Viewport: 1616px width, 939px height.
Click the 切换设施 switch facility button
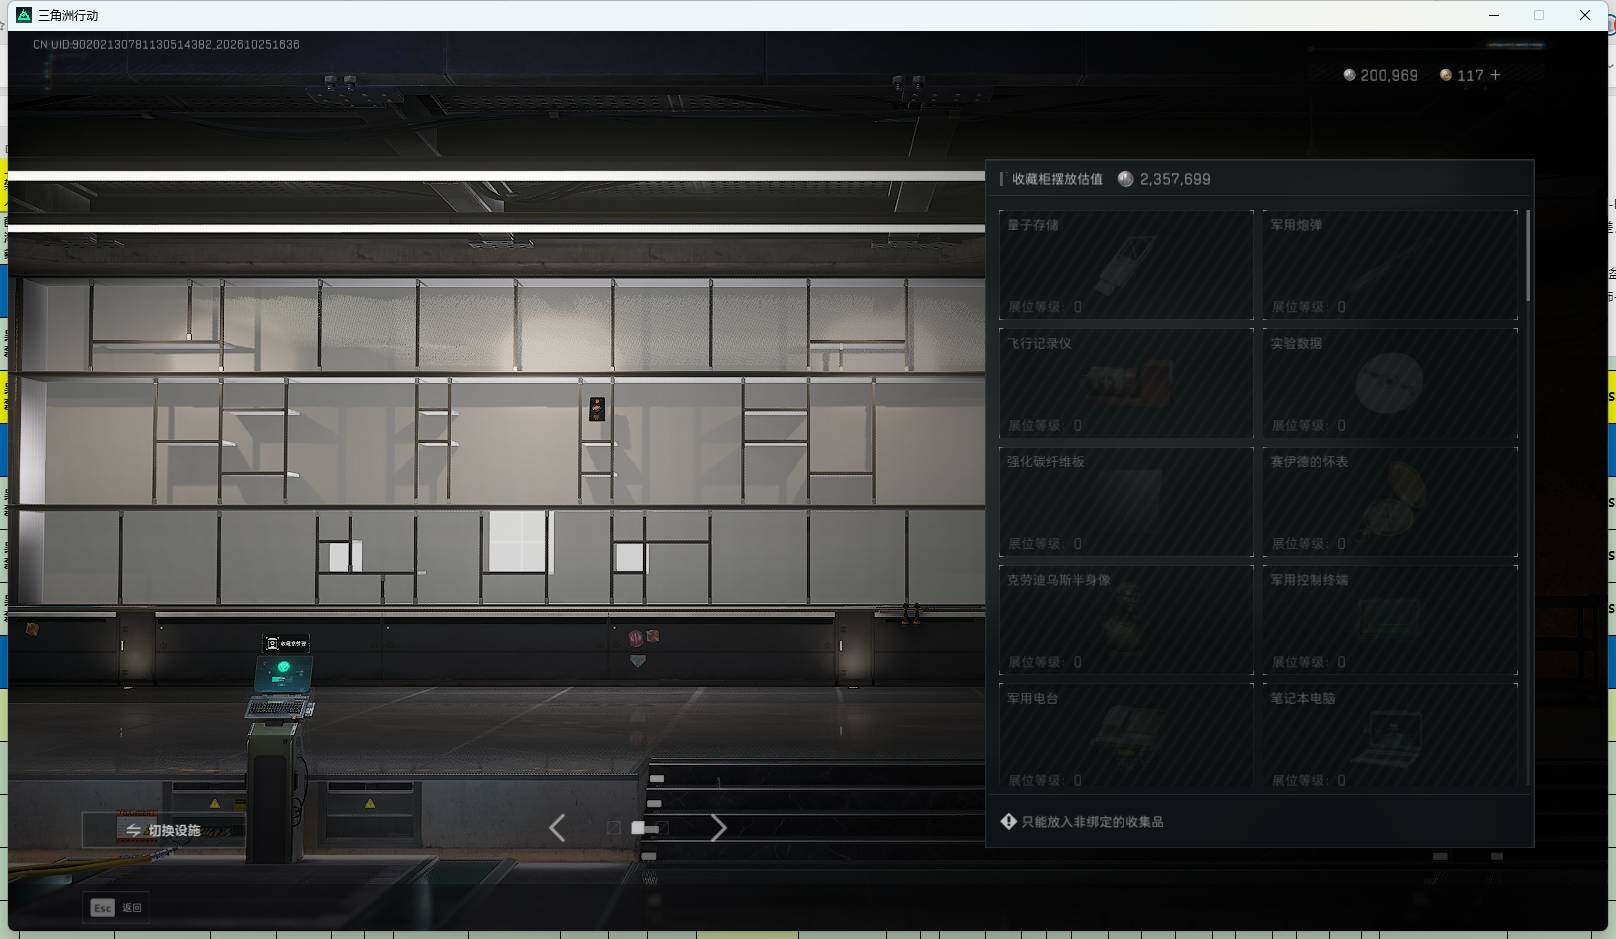click(x=164, y=830)
